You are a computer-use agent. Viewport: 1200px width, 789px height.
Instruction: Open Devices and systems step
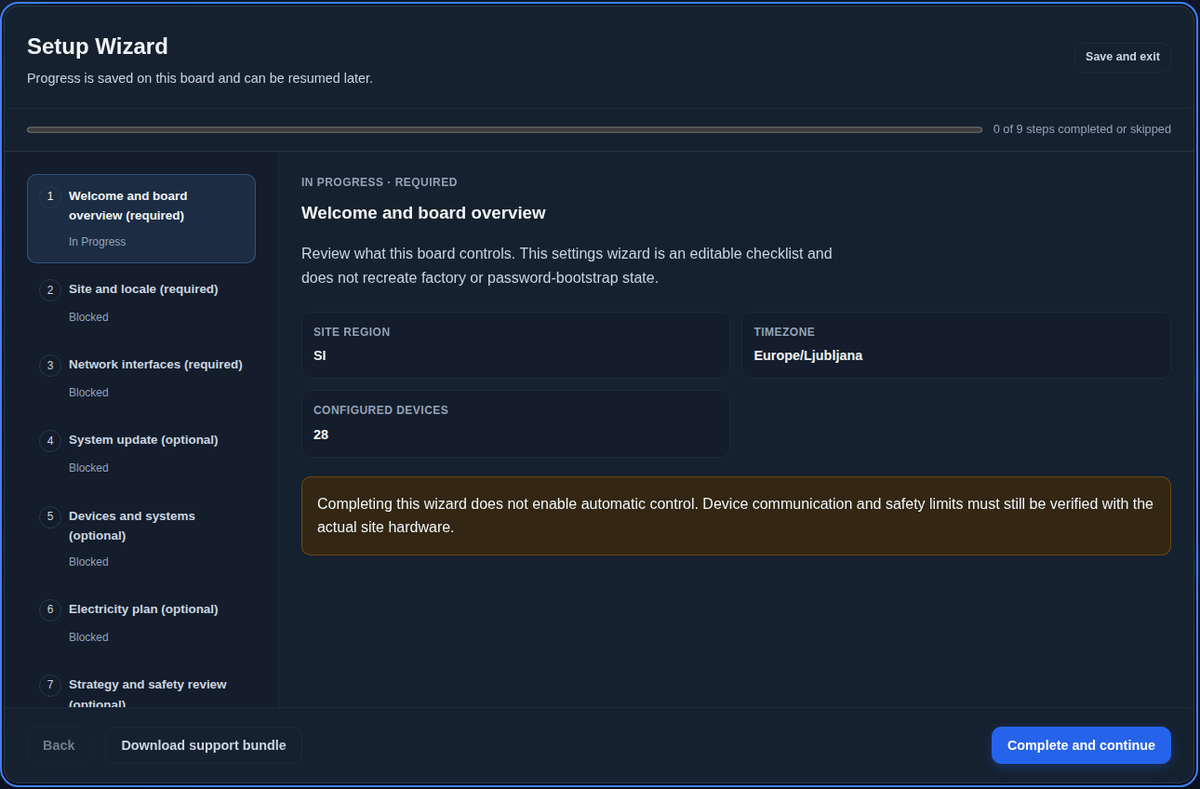click(141, 538)
